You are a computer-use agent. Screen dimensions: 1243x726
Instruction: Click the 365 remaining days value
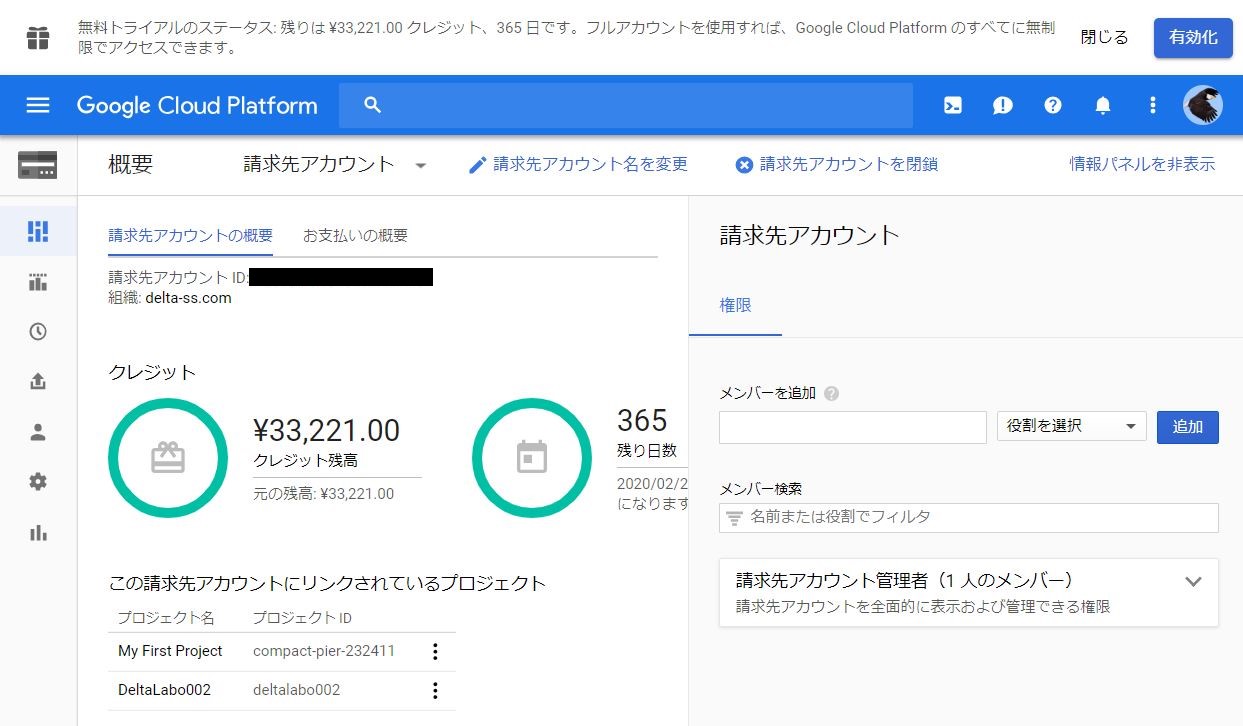(x=642, y=420)
